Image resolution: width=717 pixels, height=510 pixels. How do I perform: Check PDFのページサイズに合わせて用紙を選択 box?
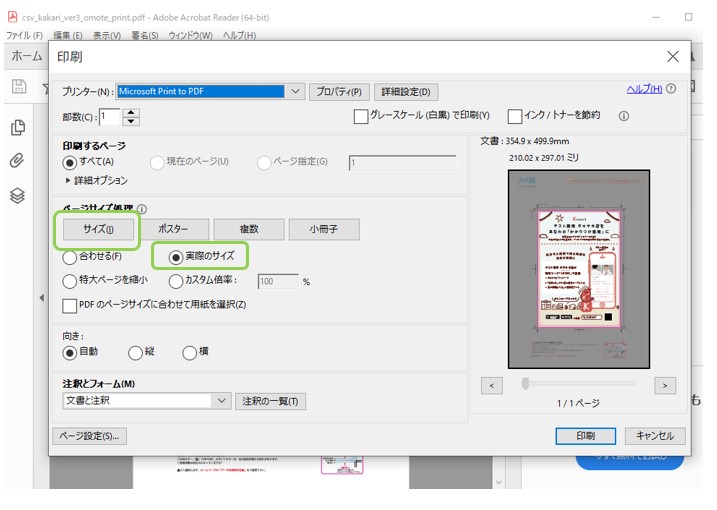pos(70,306)
